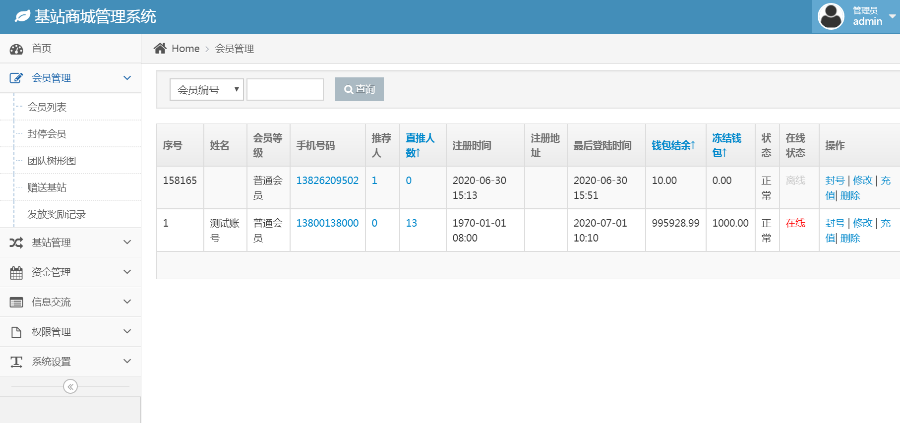Click the dashboard icon next to 首页

click(16, 48)
